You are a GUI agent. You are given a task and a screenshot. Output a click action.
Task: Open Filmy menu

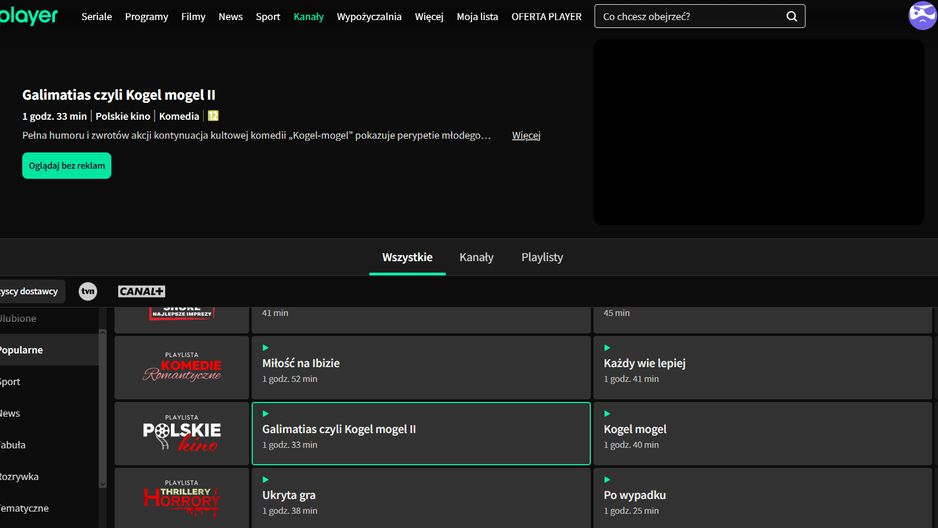[193, 17]
